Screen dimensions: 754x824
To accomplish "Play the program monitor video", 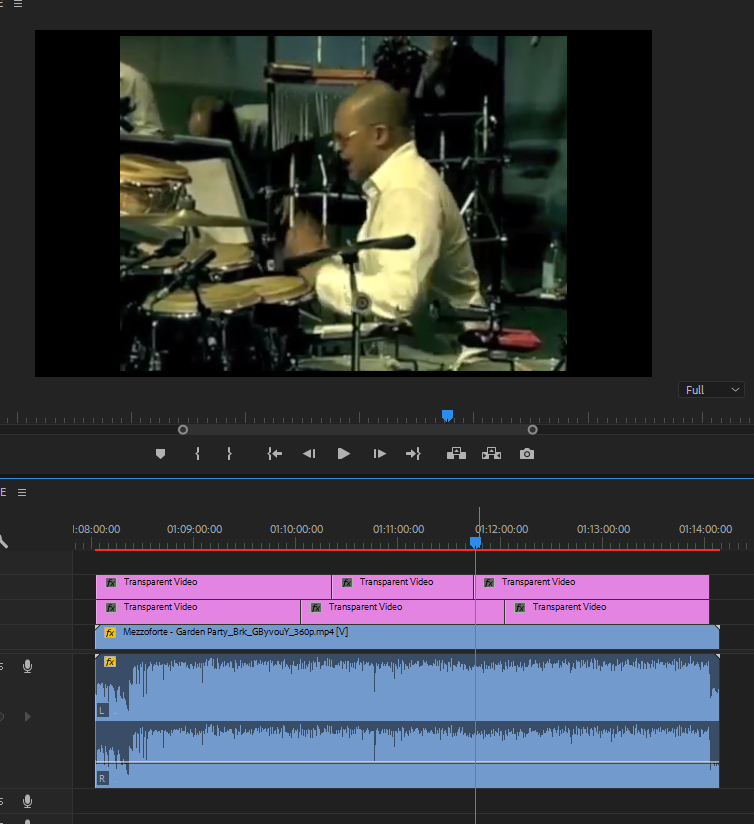I will (344, 454).
